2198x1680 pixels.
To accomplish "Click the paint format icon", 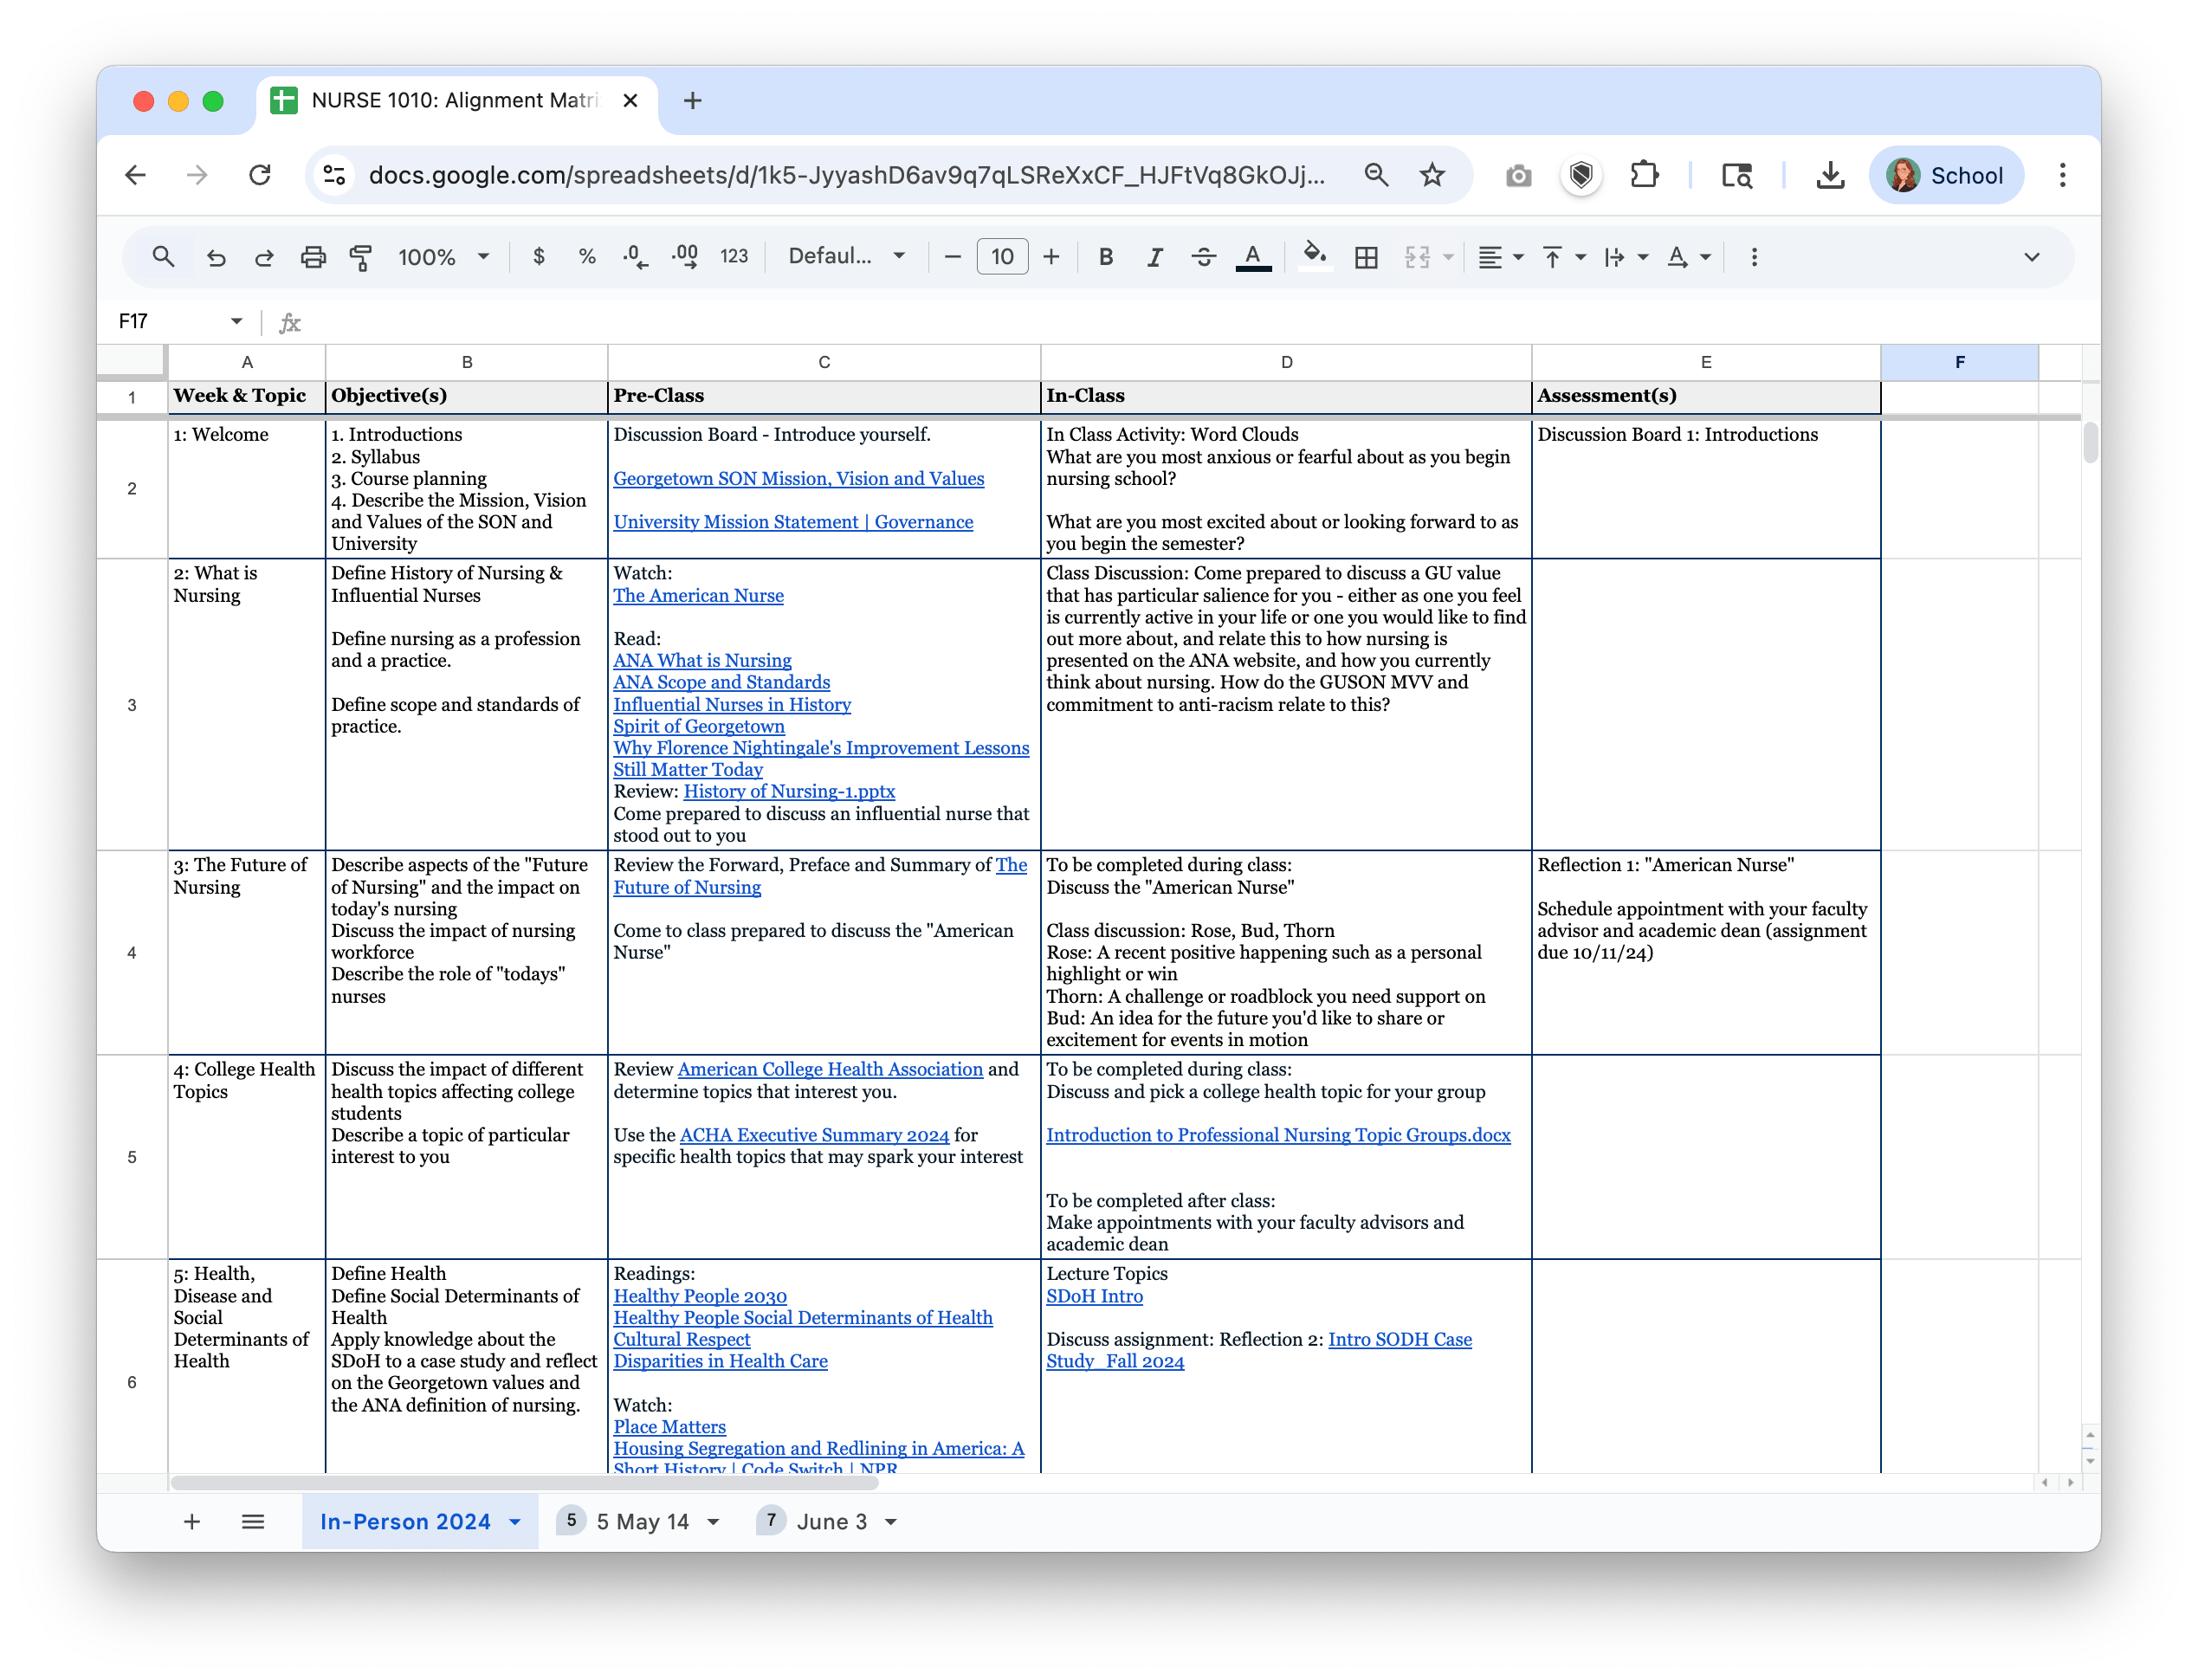I will (361, 257).
